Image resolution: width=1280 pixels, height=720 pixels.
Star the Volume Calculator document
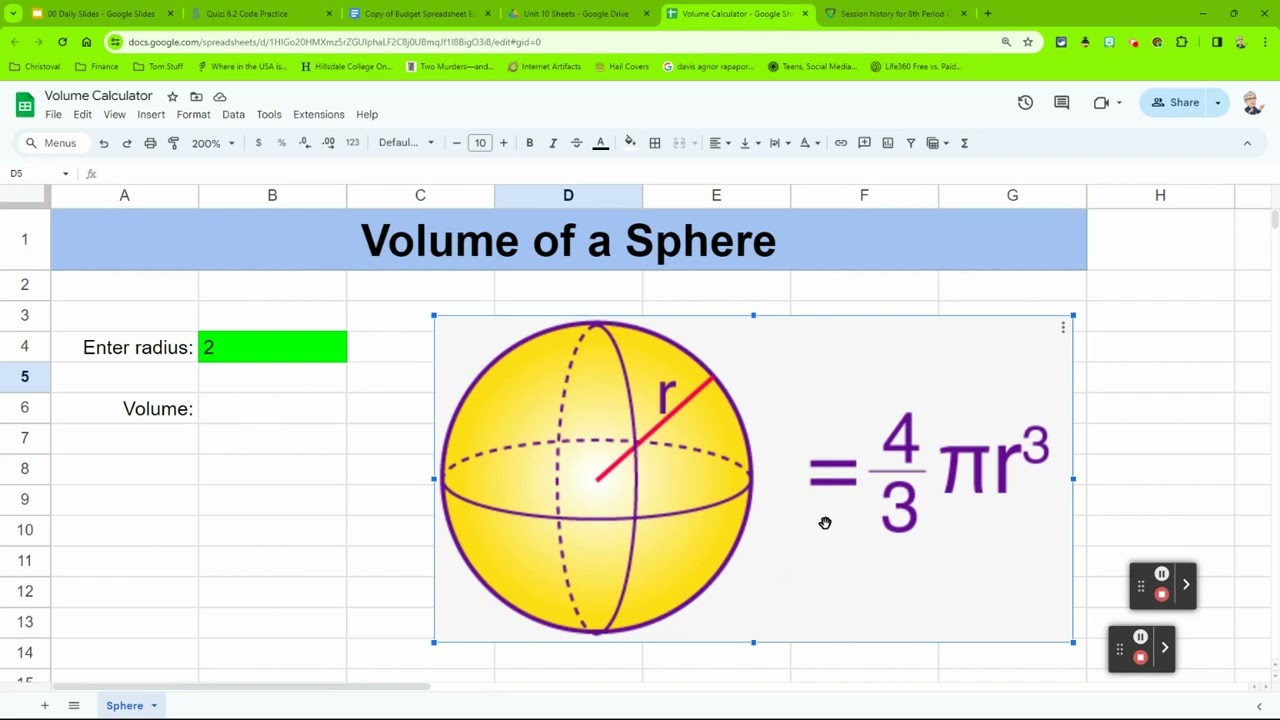click(x=172, y=96)
